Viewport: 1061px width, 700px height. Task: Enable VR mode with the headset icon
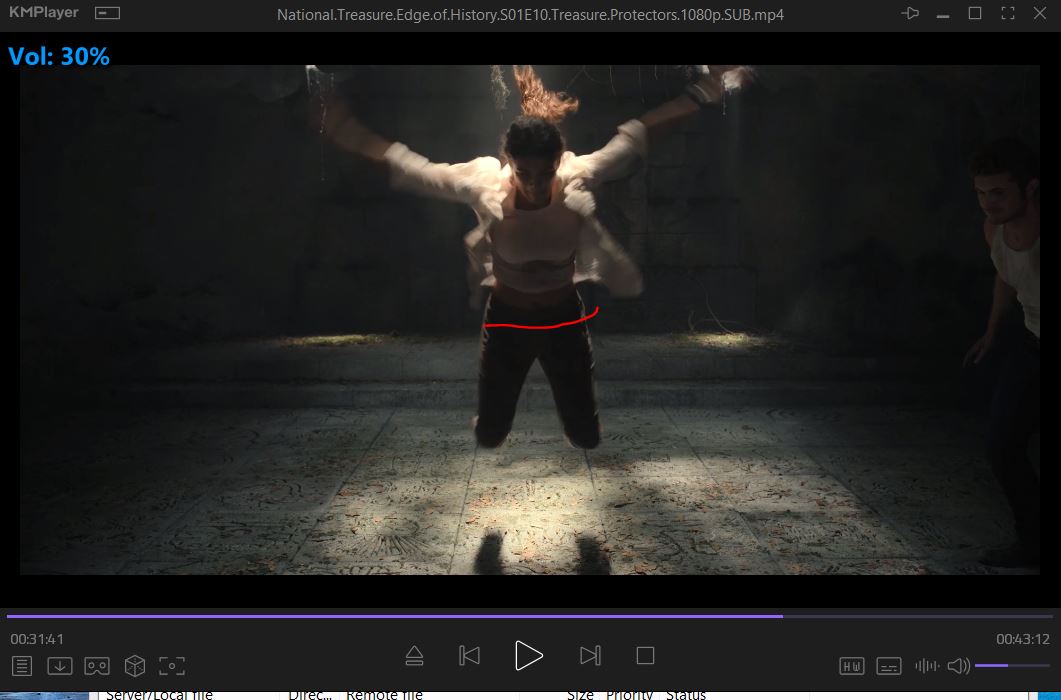click(x=97, y=665)
